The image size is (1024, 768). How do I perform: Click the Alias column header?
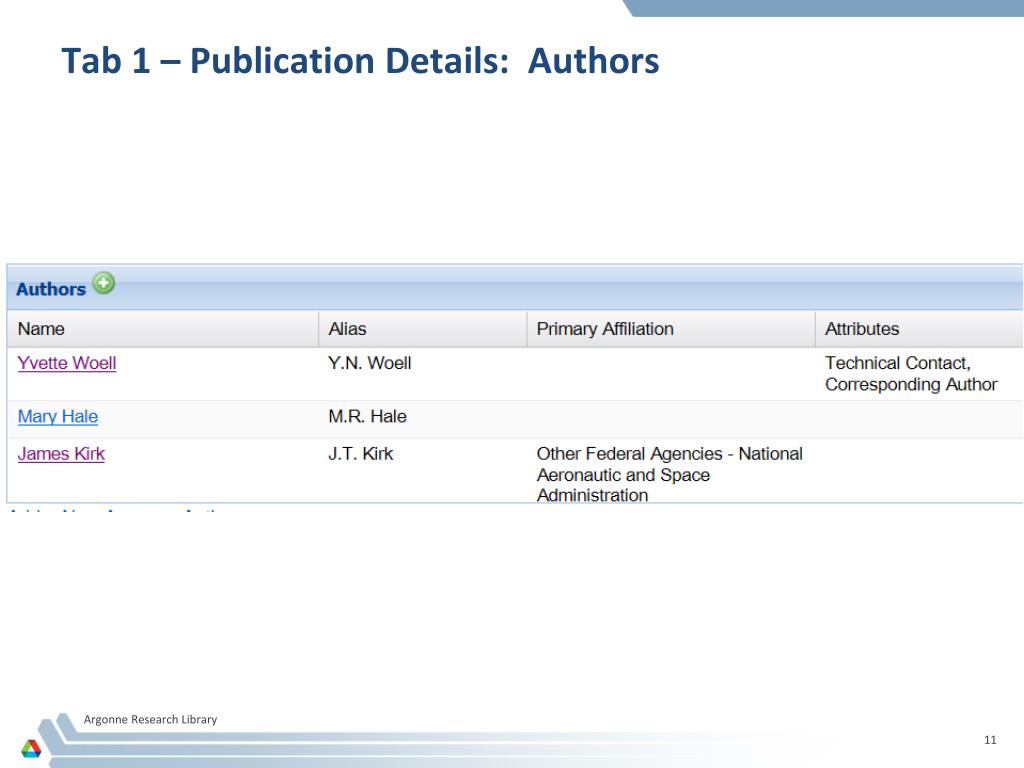423,328
